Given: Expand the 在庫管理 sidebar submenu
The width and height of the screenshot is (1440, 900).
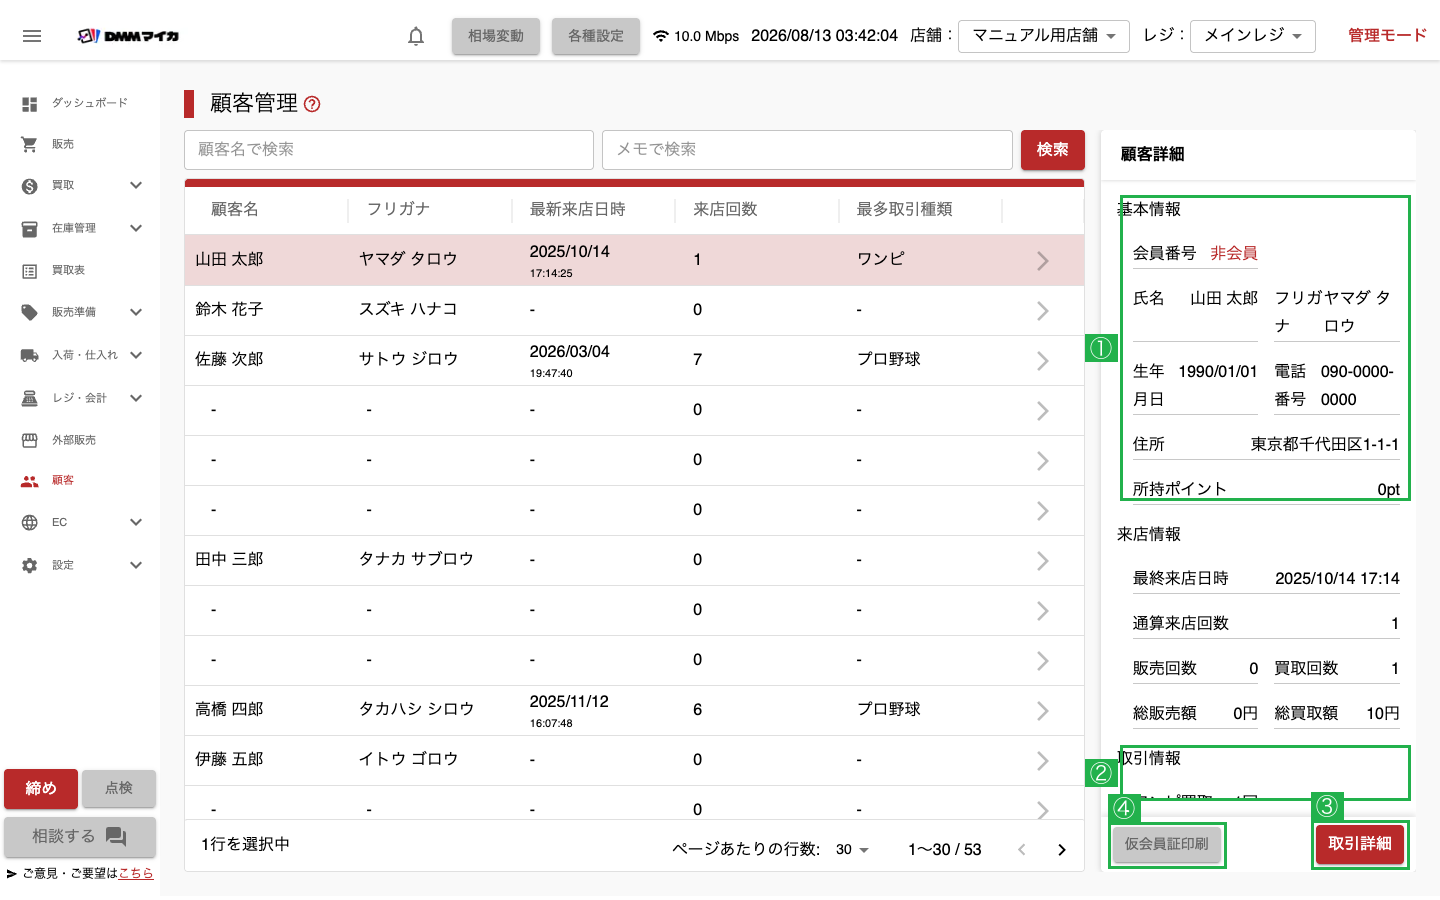Looking at the screenshot, I should [x=136, y=228].
